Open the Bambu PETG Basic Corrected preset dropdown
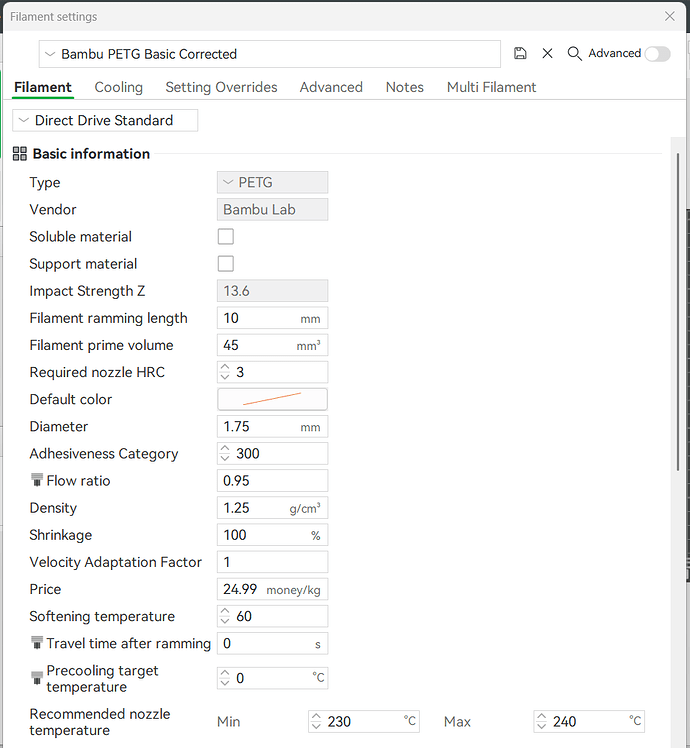 click(270, 54)
